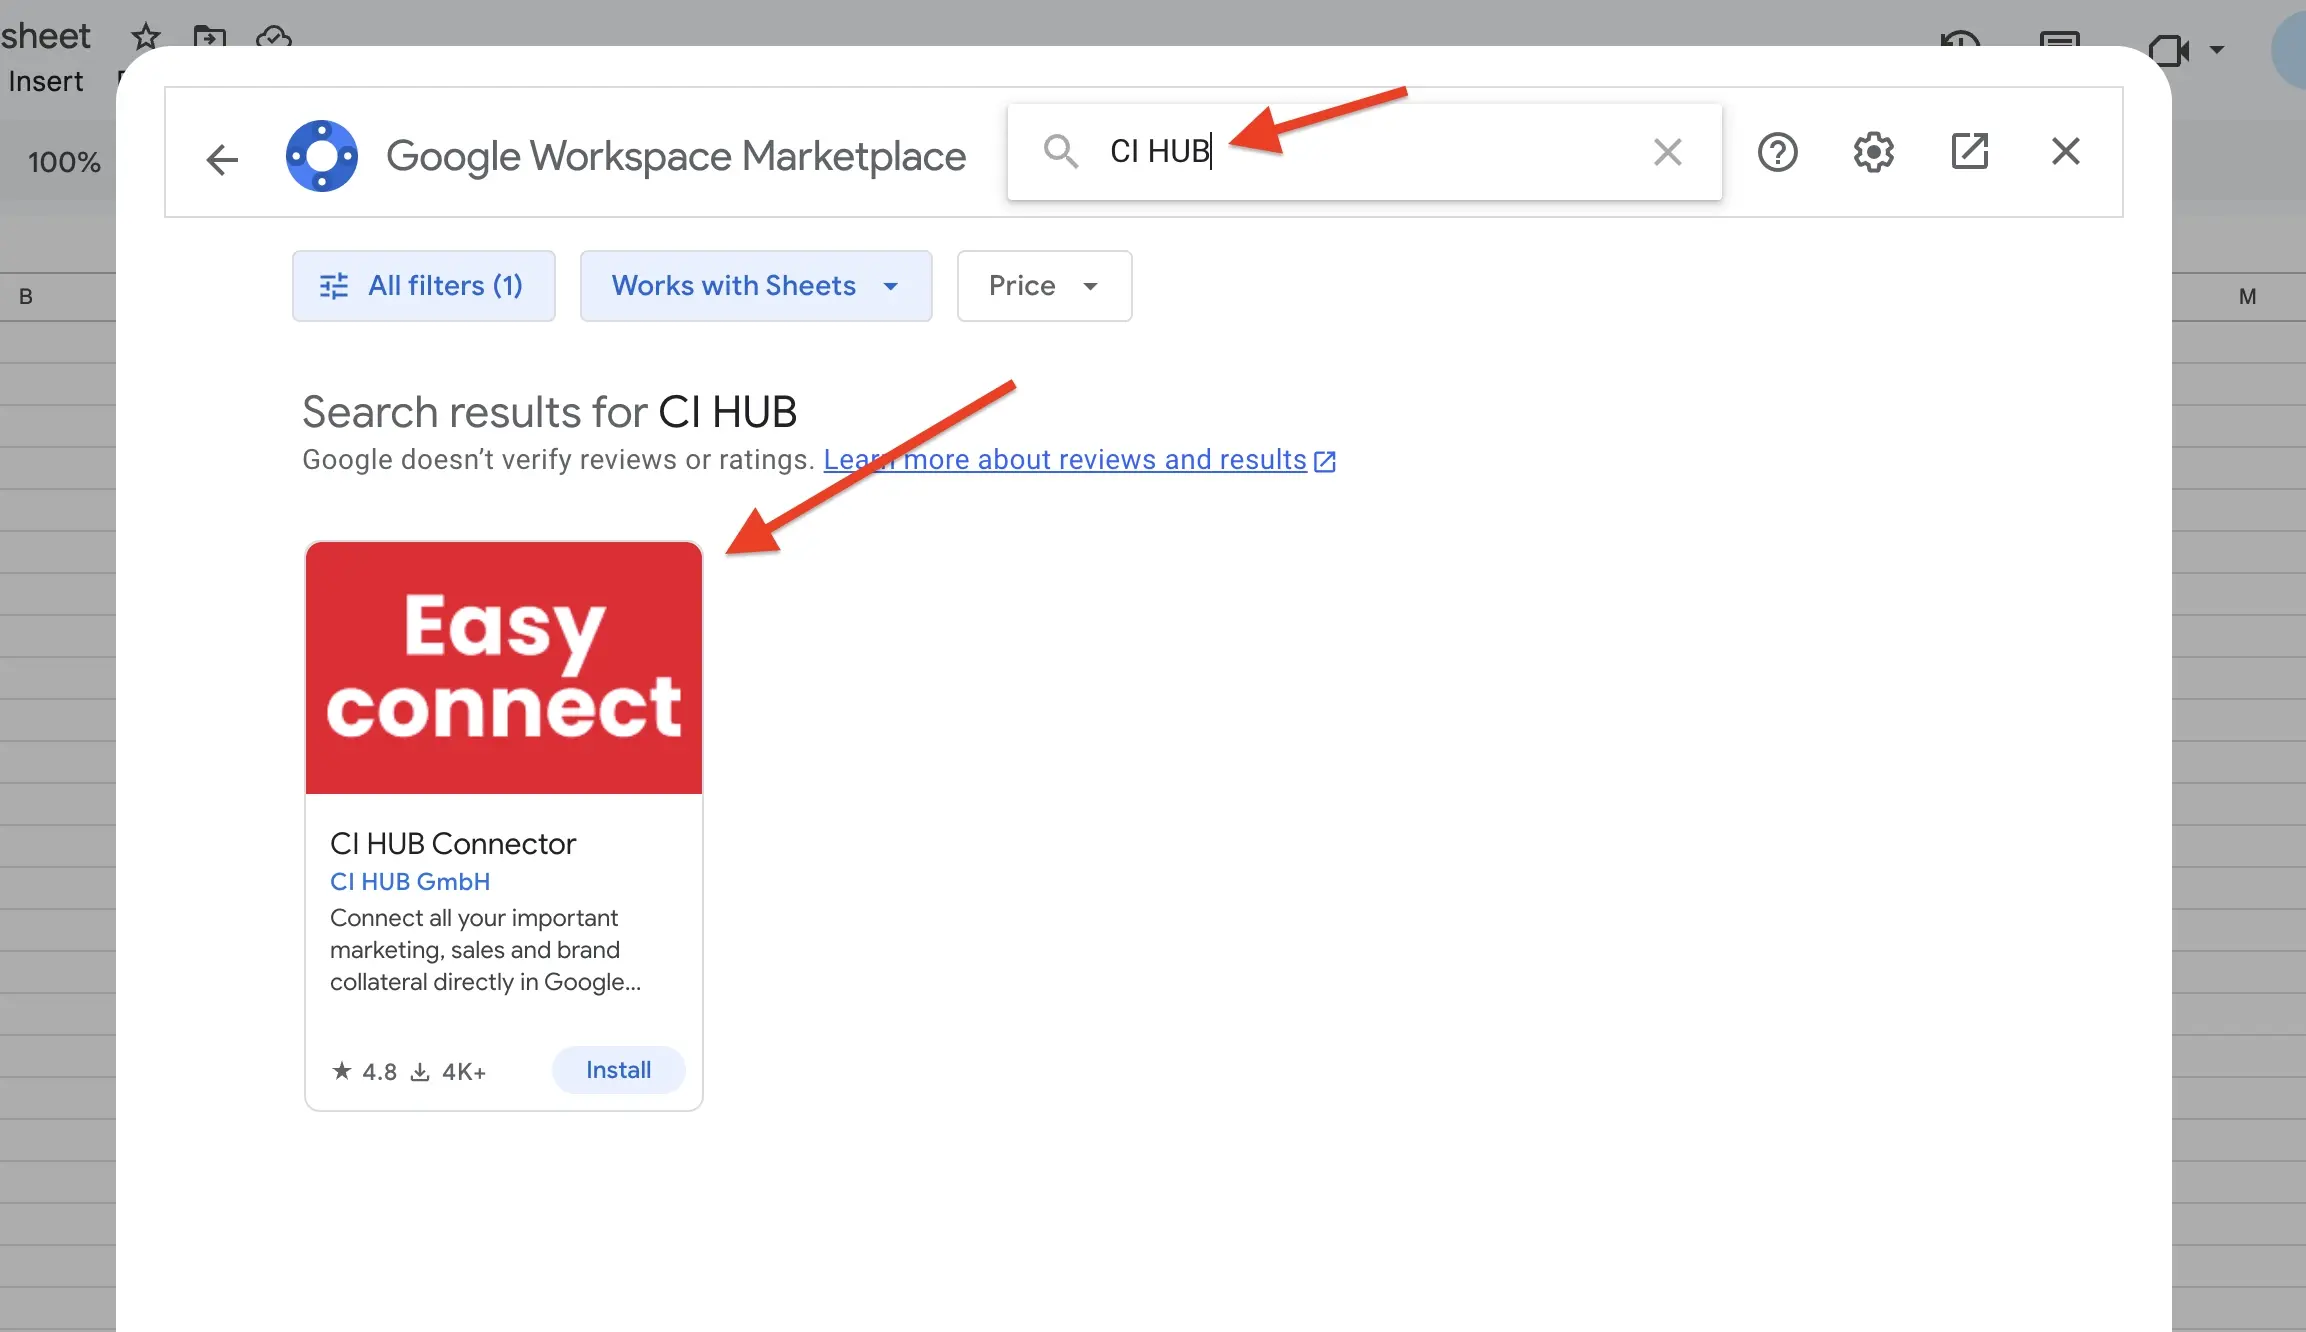This screenshot has height=1332, width=2306.
Task: Click the Google Workspace Marketplace logo
Action: point(322,156)
